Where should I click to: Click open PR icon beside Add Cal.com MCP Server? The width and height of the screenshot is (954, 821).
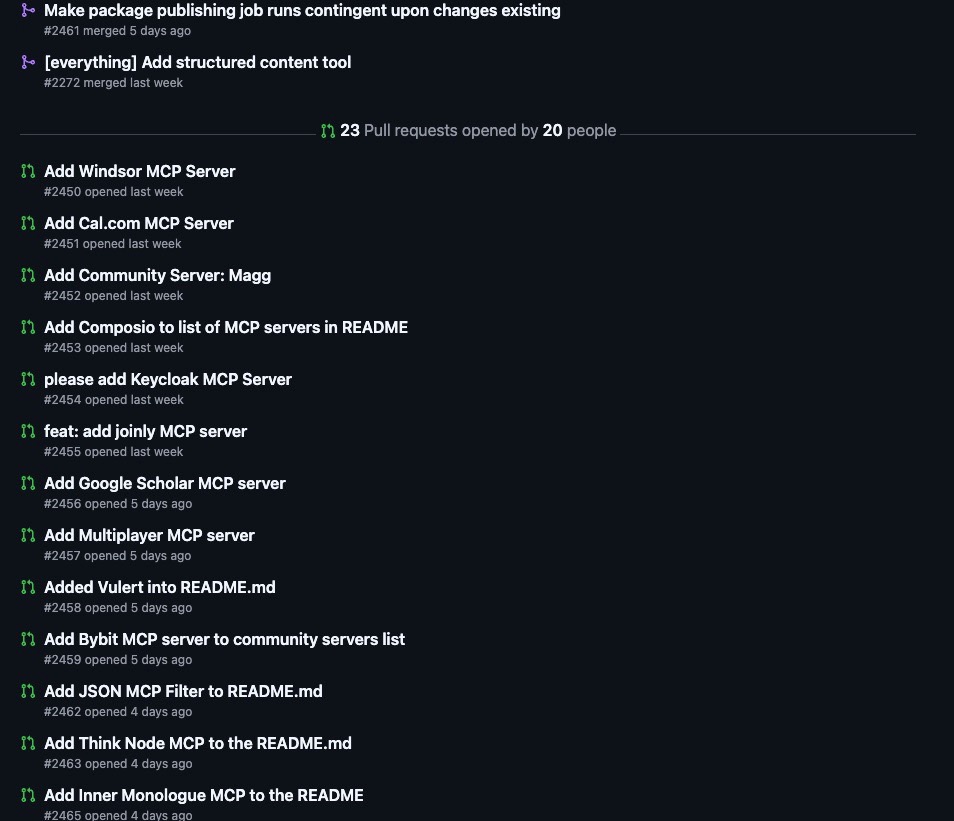[x=28, y=223]
